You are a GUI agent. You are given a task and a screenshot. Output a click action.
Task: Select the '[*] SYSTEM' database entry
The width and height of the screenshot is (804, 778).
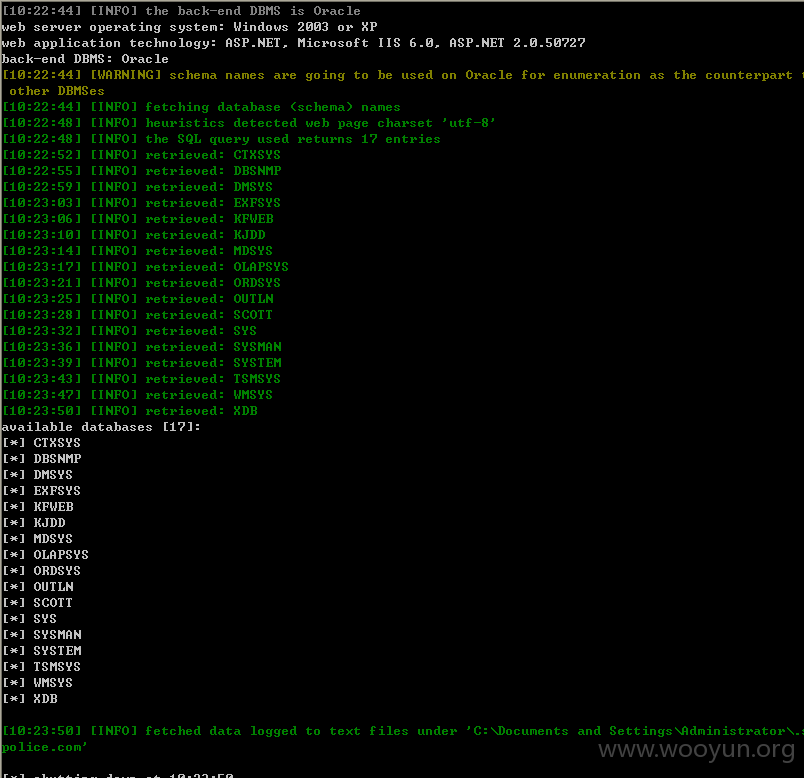coord(42,650)
